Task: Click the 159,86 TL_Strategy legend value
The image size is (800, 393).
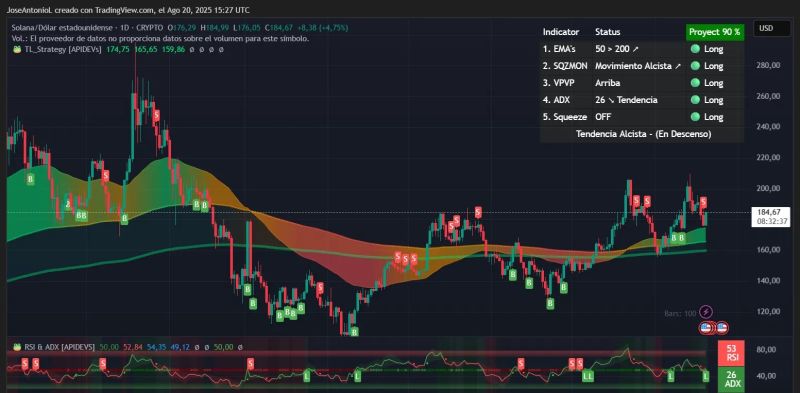Action: [x=173, y=50]
